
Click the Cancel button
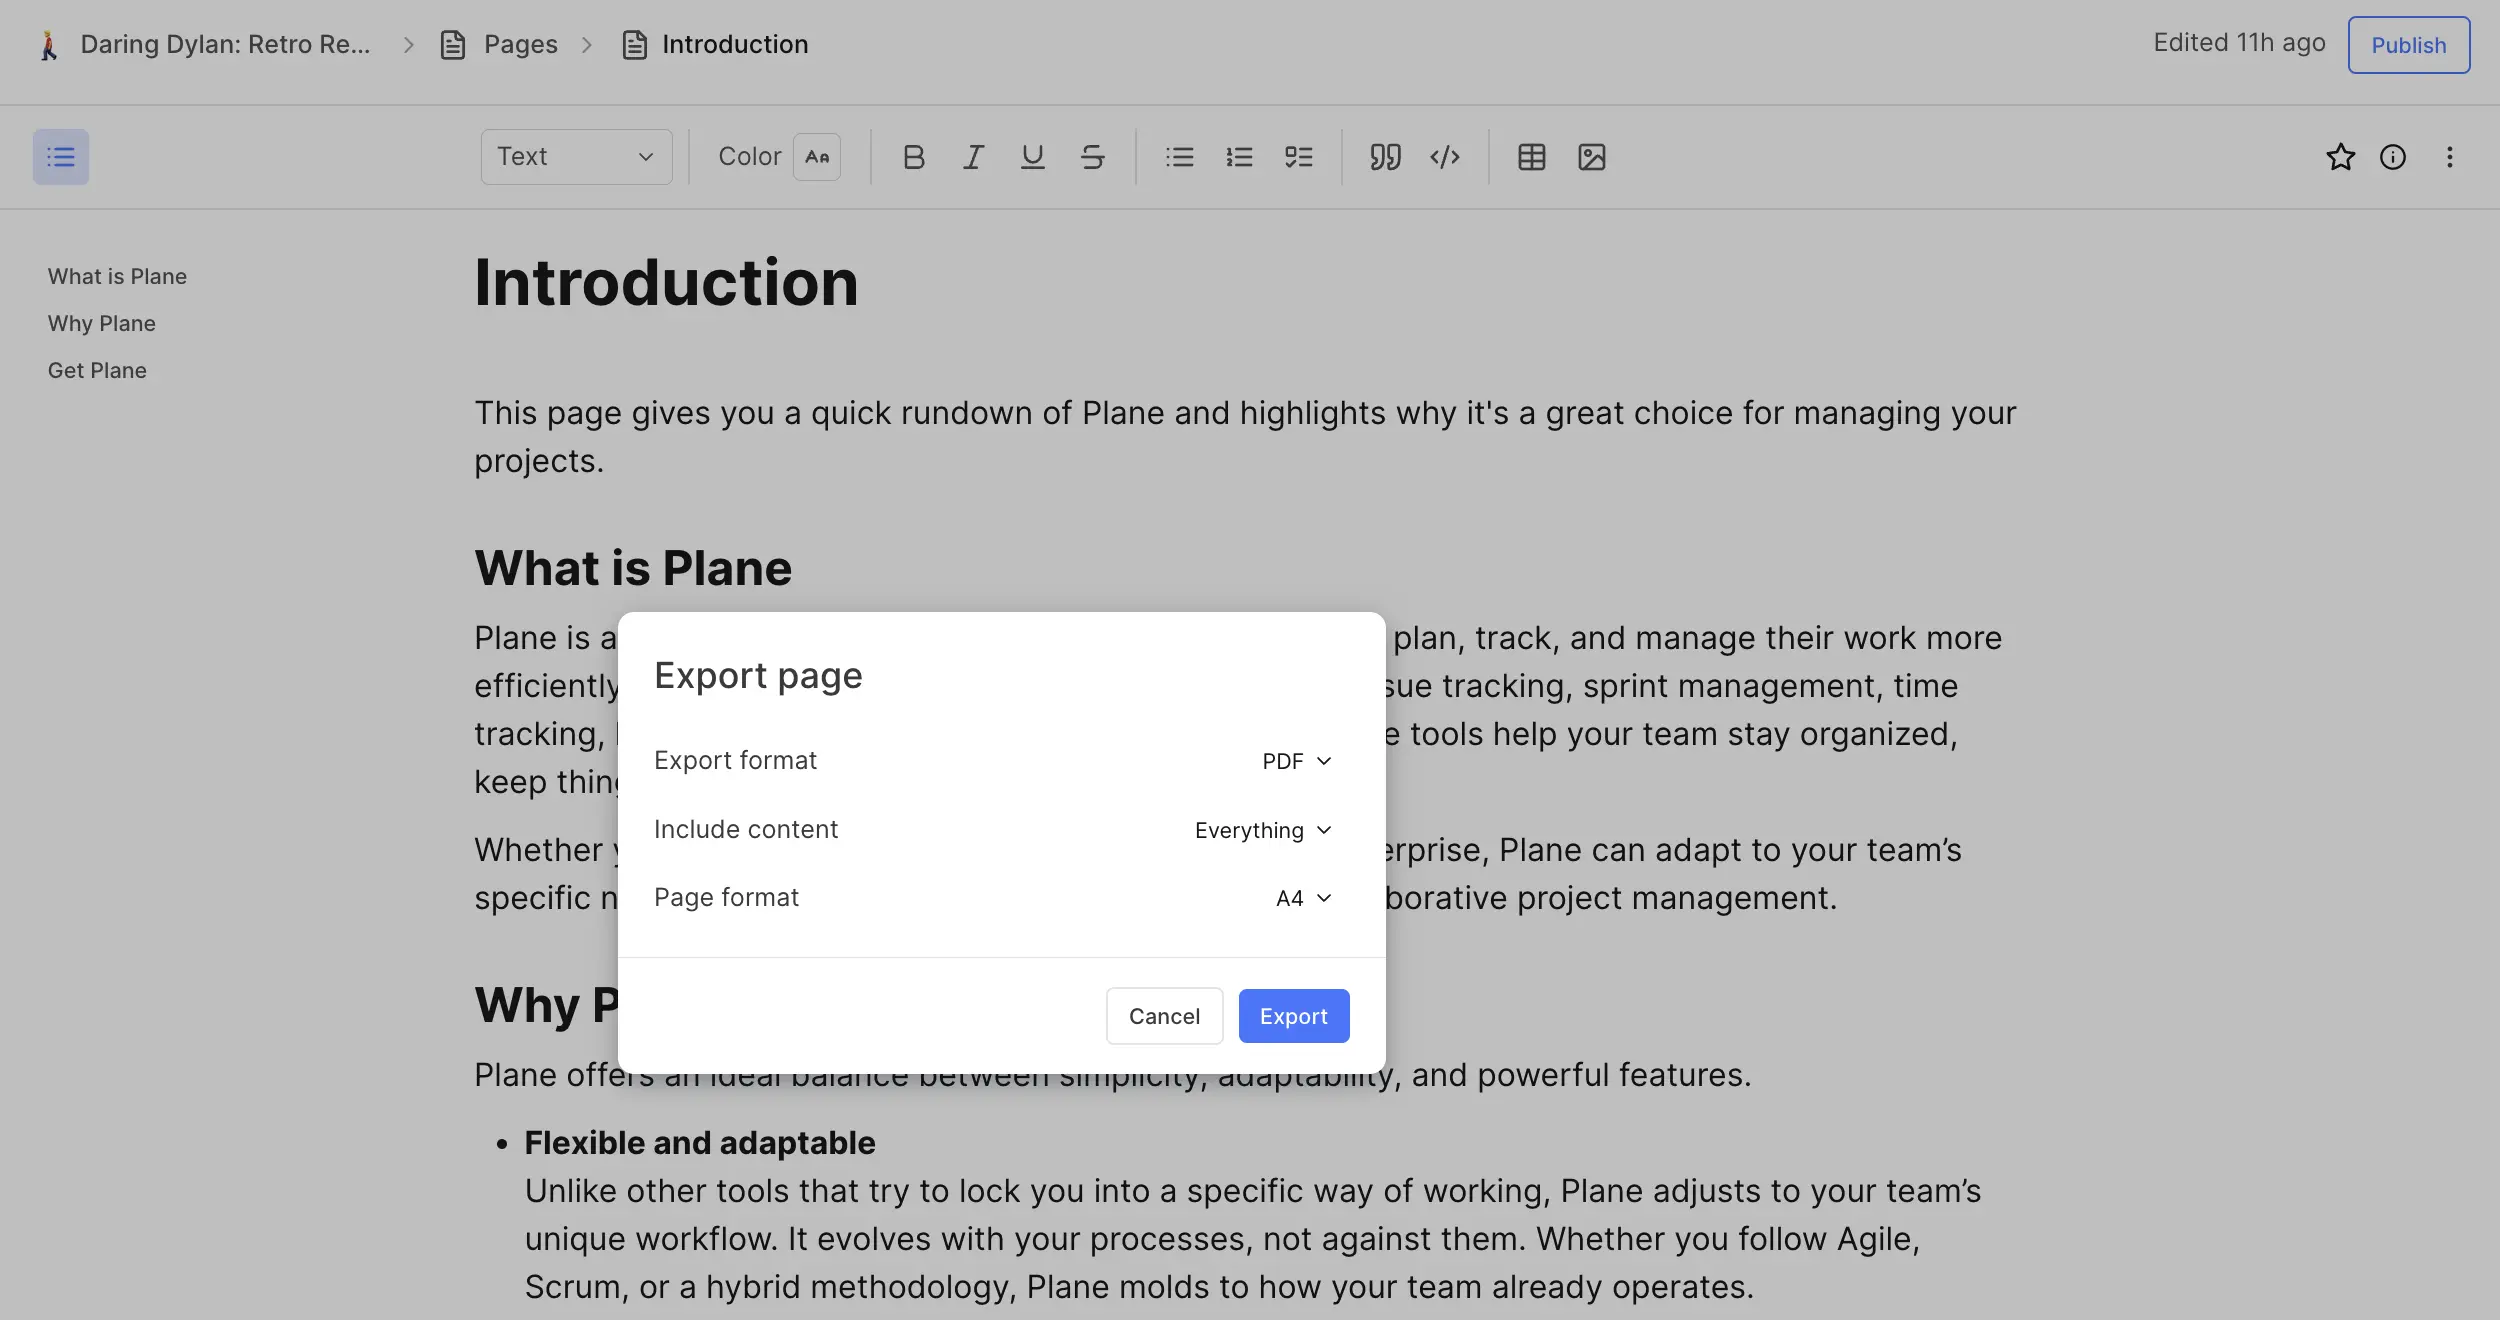click(1164, 1016)
